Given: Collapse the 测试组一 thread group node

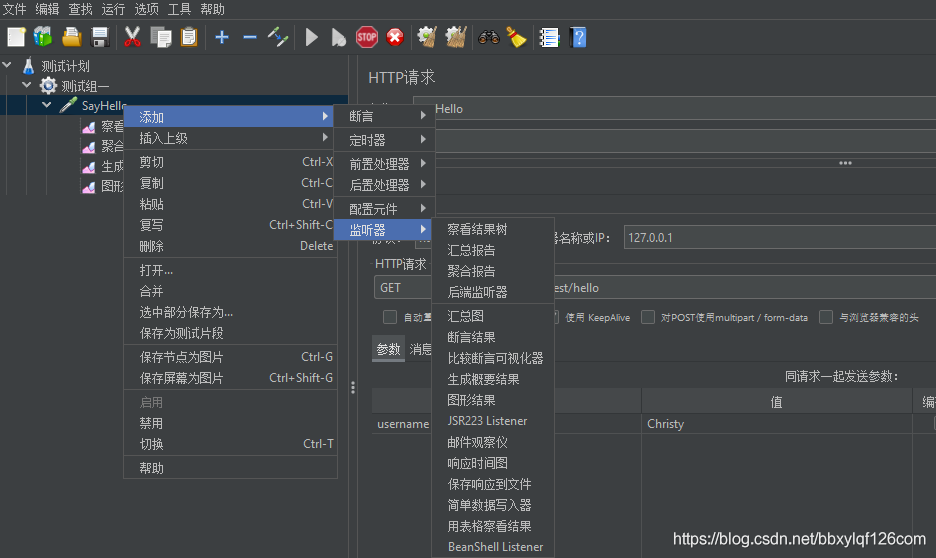Looking at the screenshot, I should pos(27,86).
